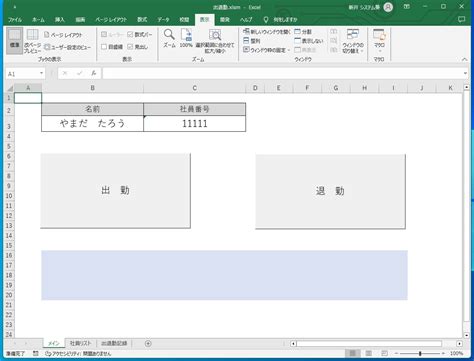
Task: Switch to page layout view in status bar
Action: coord(369,353)
